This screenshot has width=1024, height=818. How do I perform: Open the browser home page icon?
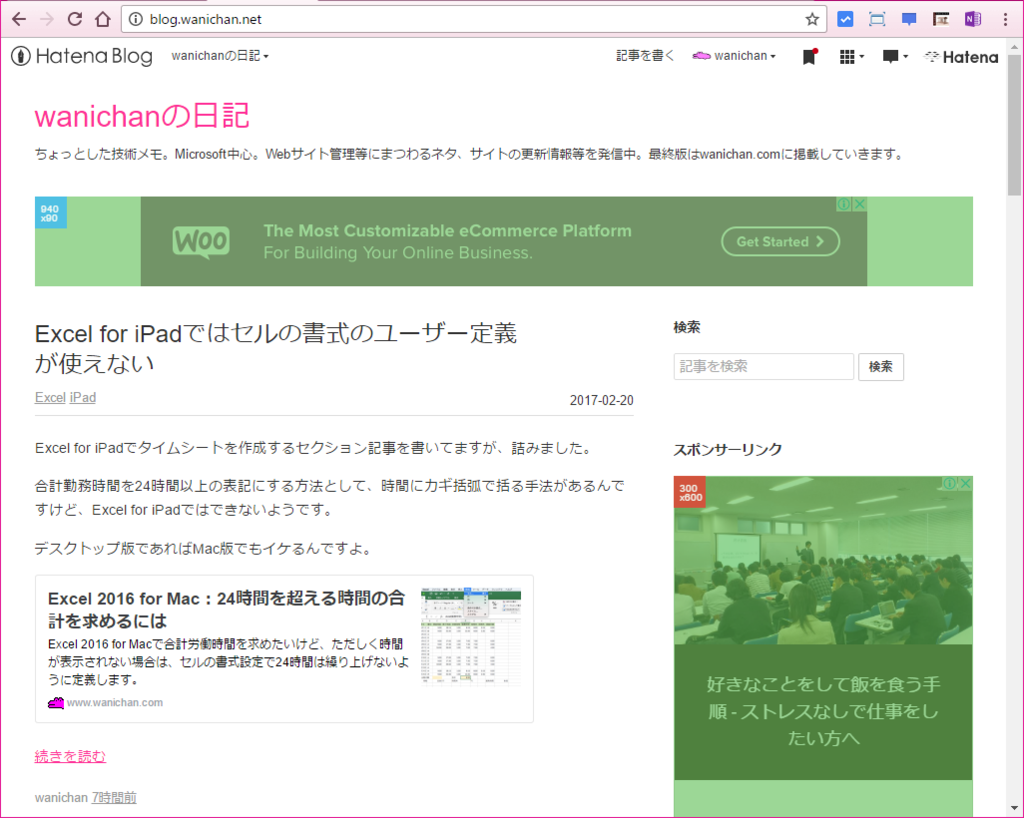(103, 19)
